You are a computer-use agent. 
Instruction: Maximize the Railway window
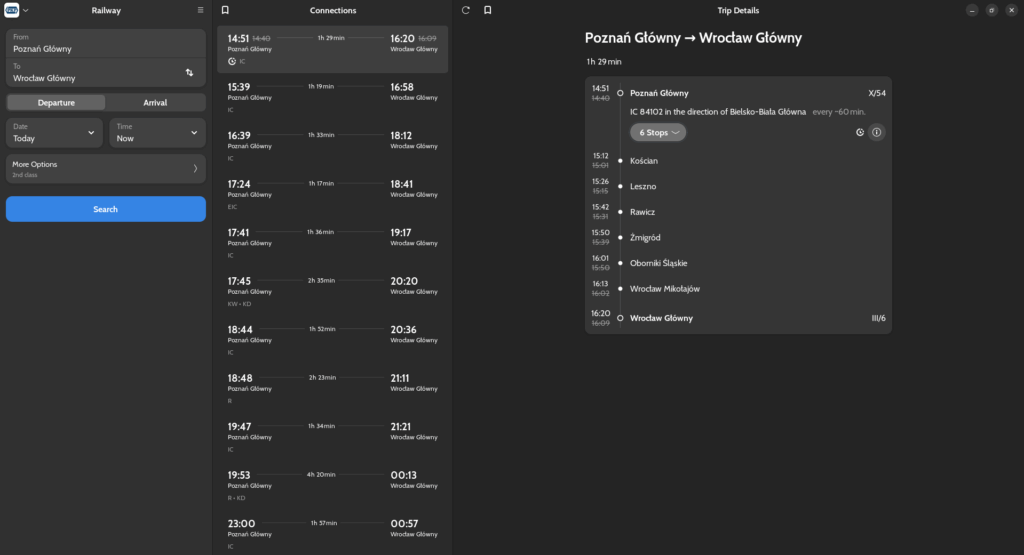(x=991, y=10)
